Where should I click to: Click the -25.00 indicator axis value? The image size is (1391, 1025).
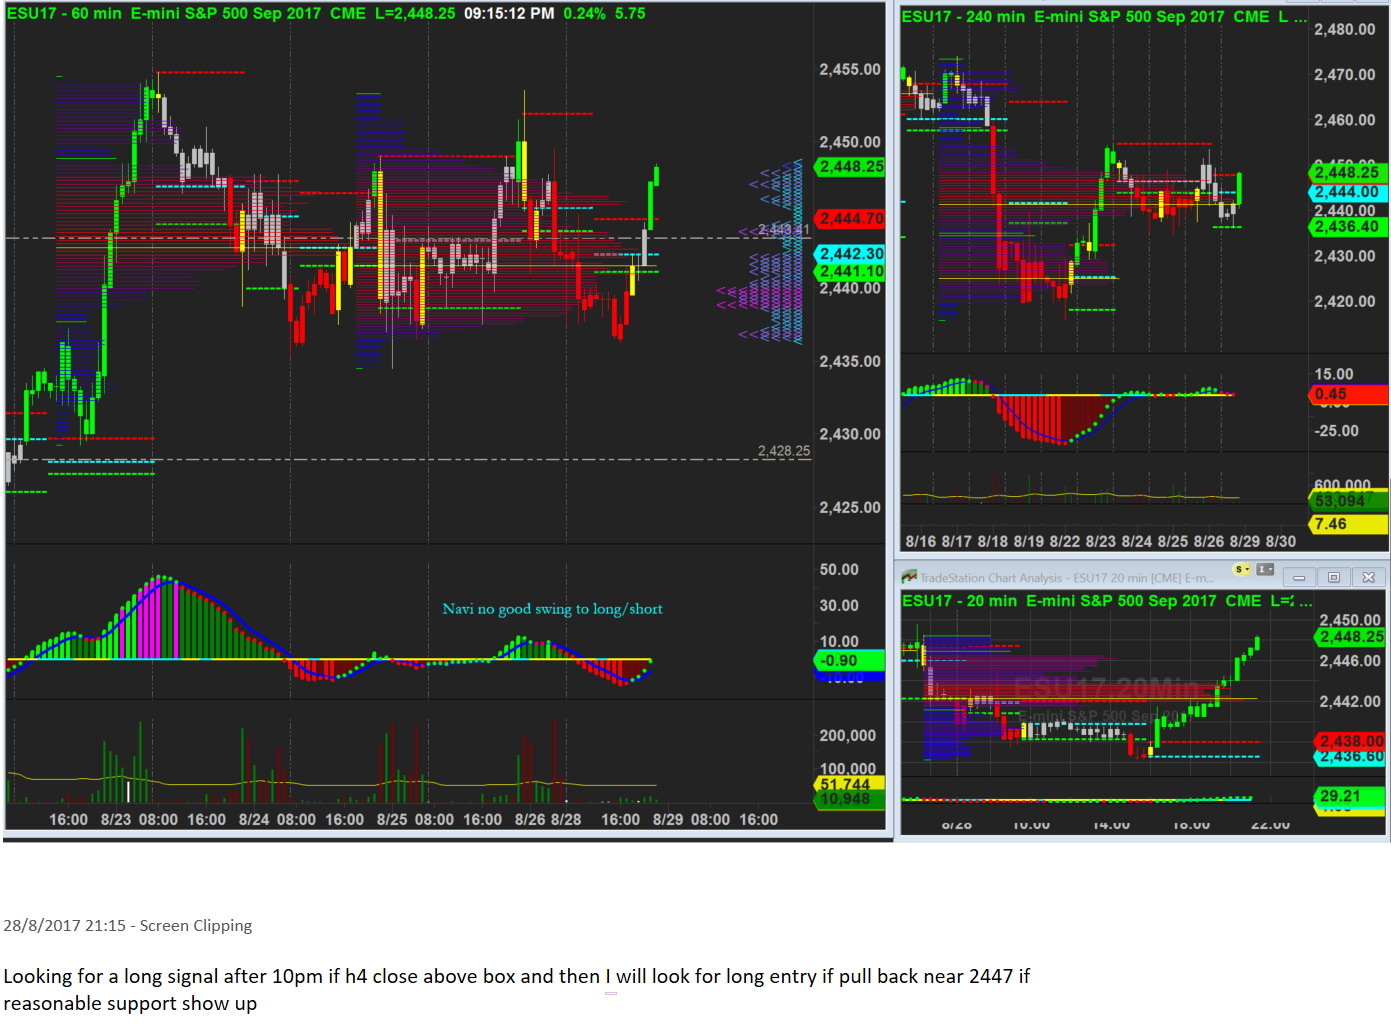1337,431
